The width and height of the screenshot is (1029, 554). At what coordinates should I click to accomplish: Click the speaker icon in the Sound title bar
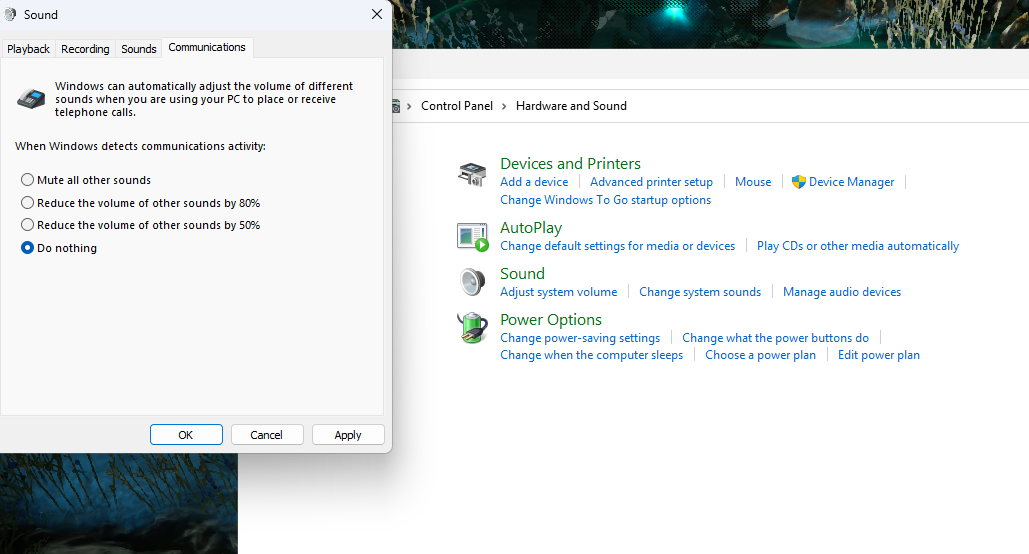10,14
